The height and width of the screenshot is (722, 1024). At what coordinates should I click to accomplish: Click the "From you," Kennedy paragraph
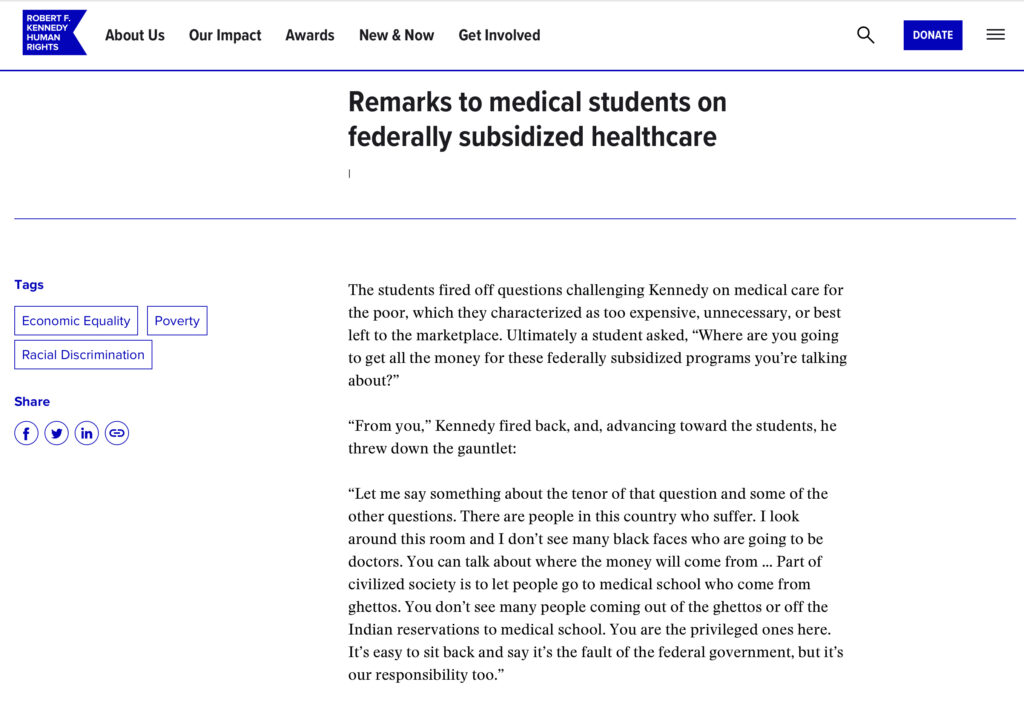(592, 437)
